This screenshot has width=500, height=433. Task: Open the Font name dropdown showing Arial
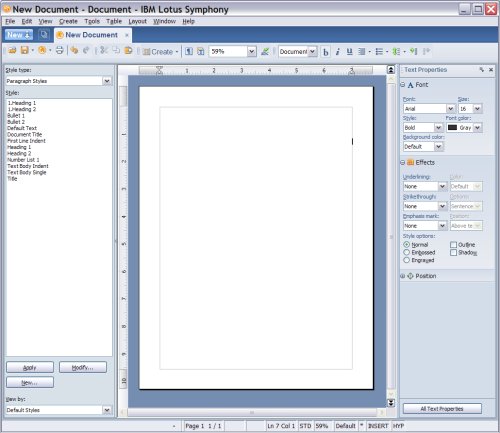pos(450,109)
